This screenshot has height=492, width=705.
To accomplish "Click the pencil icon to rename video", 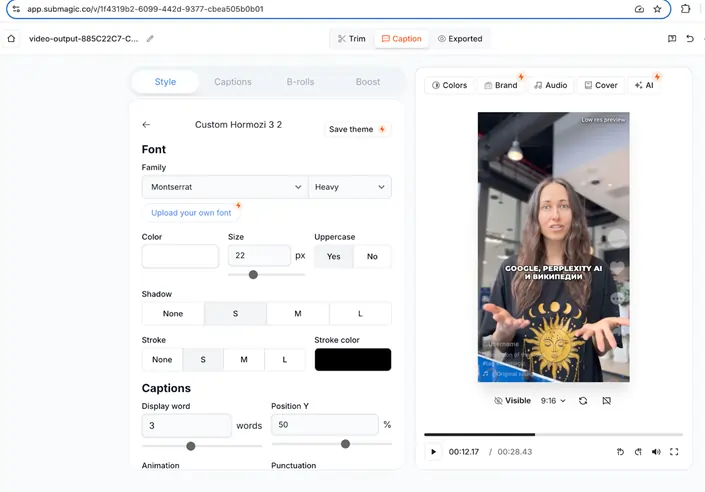I will coord(150,39).
